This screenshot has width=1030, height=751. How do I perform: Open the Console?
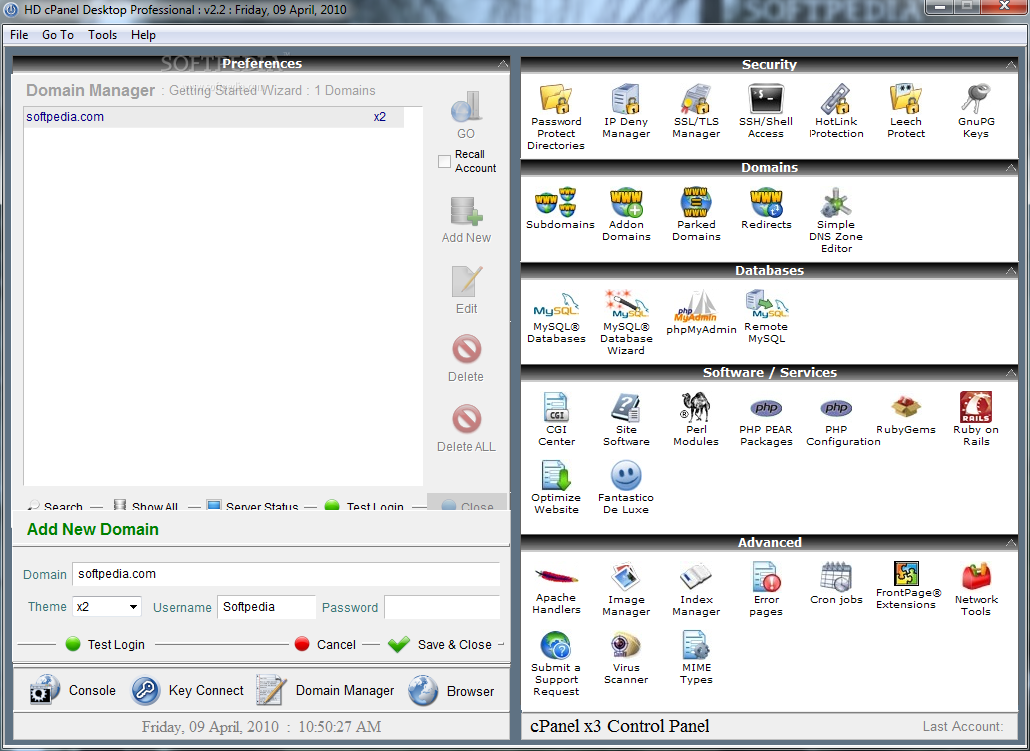(x=73, y=691)
